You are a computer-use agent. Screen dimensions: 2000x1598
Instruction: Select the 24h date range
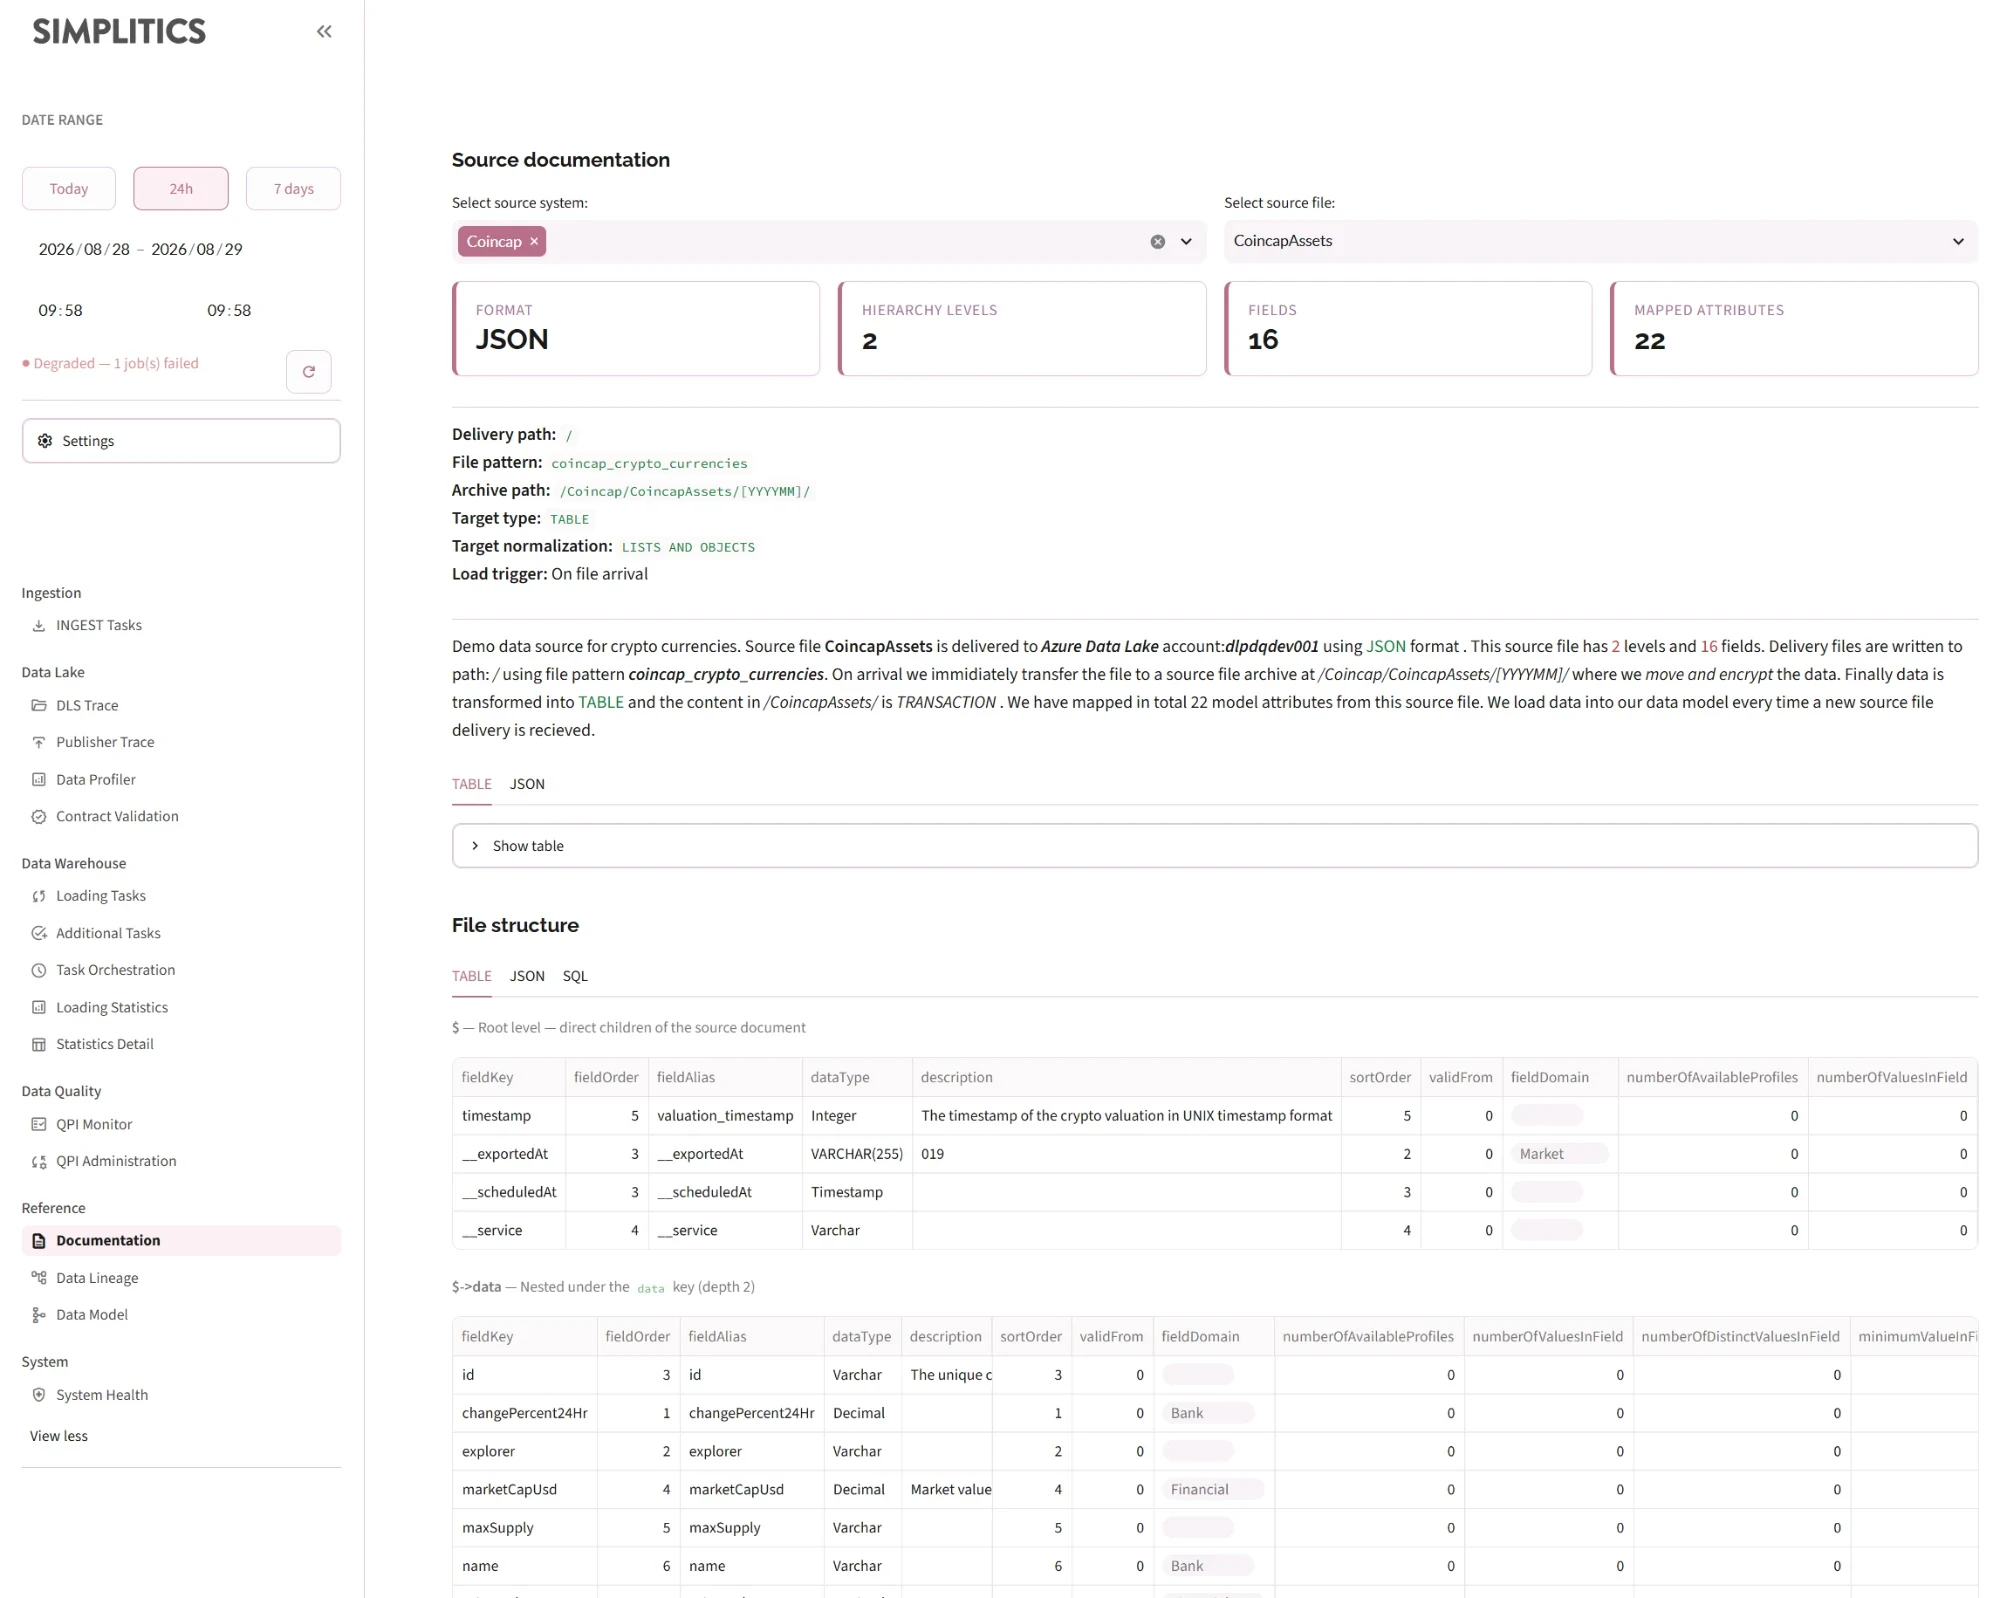(x=181, y=189)
